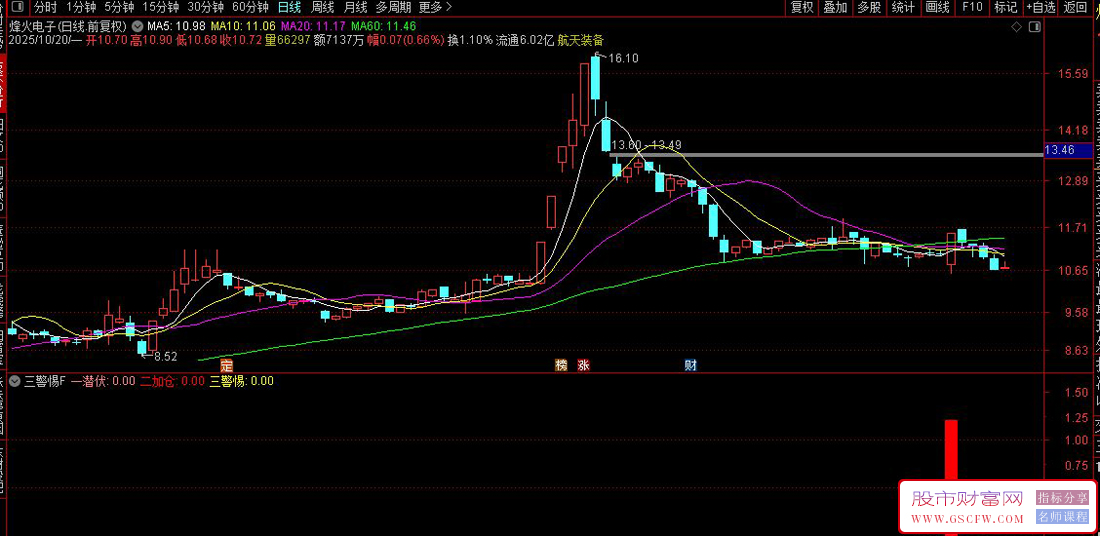
Task: Select the 1分钟 period tab
Action: (81, 7)
